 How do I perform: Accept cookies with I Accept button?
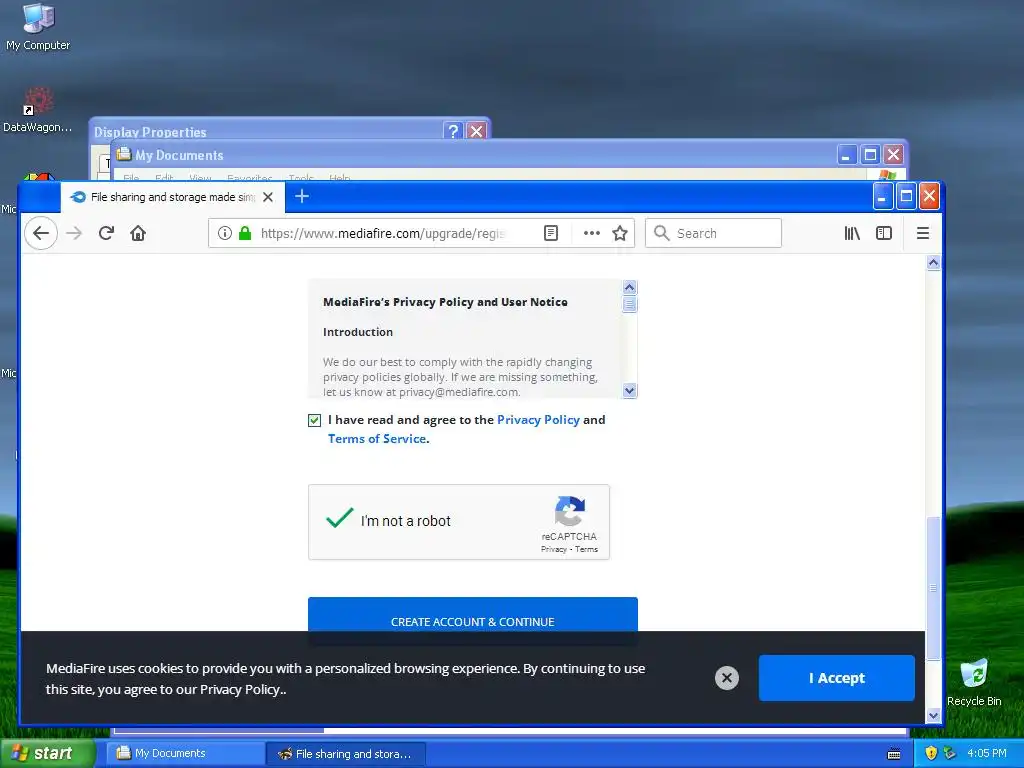pyautogui.click(x=837, y=678)
